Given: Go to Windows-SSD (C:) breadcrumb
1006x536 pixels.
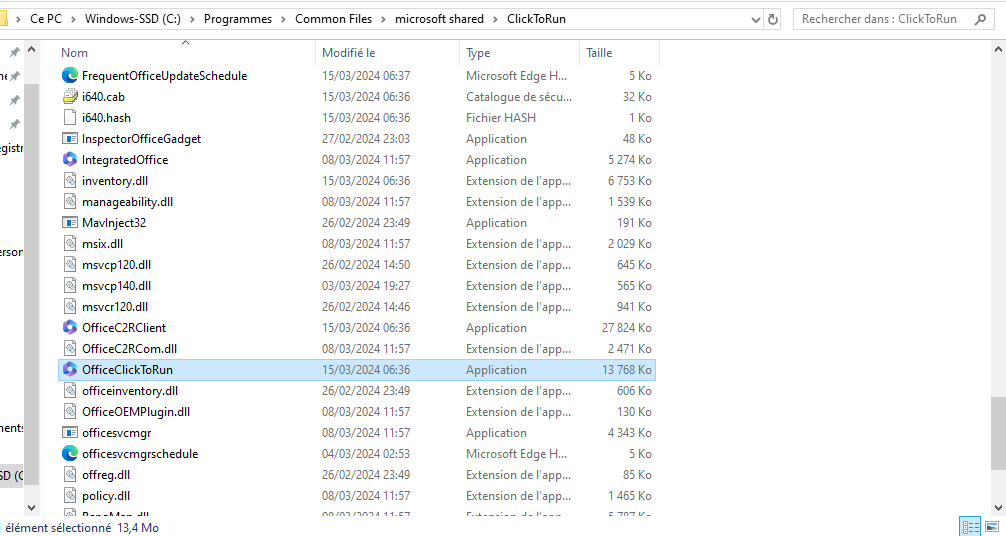Looking at the screenshot, I should click(133, 19).
